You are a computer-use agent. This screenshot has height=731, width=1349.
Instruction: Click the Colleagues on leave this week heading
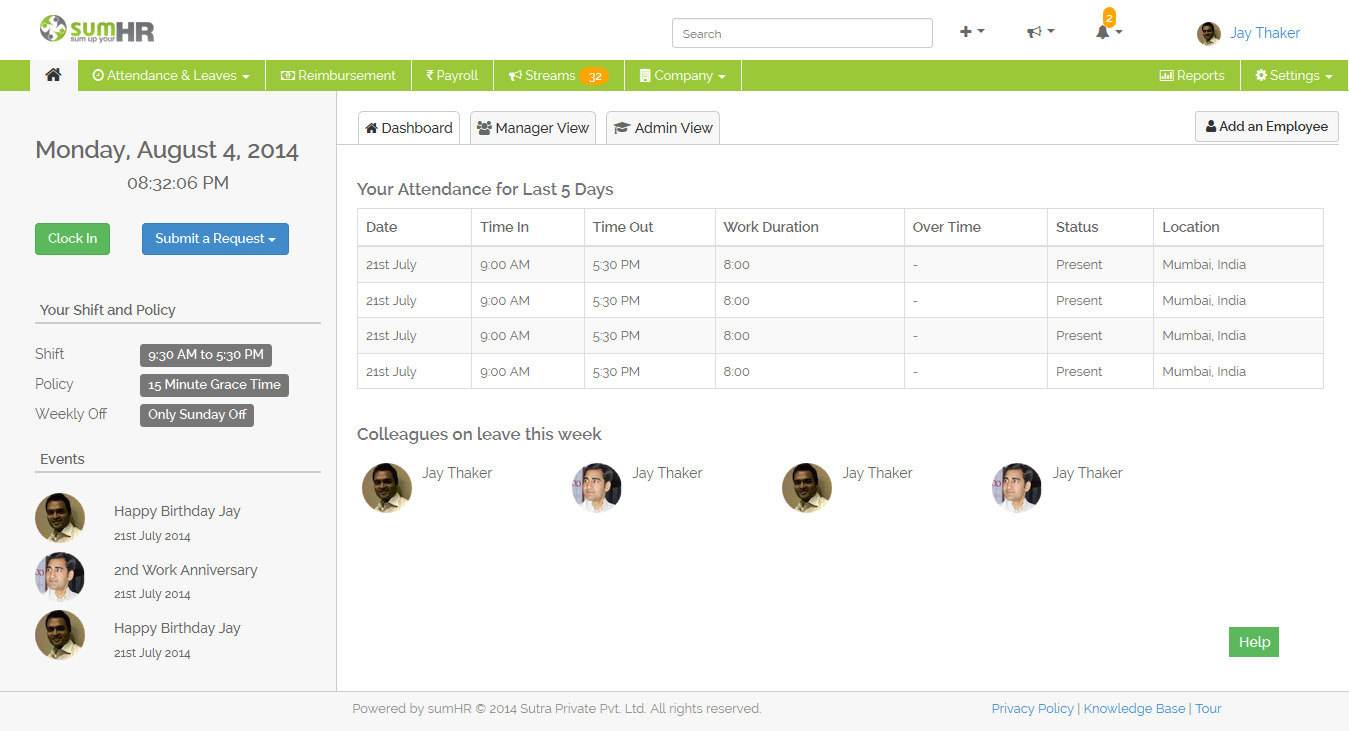pos(479,434)
